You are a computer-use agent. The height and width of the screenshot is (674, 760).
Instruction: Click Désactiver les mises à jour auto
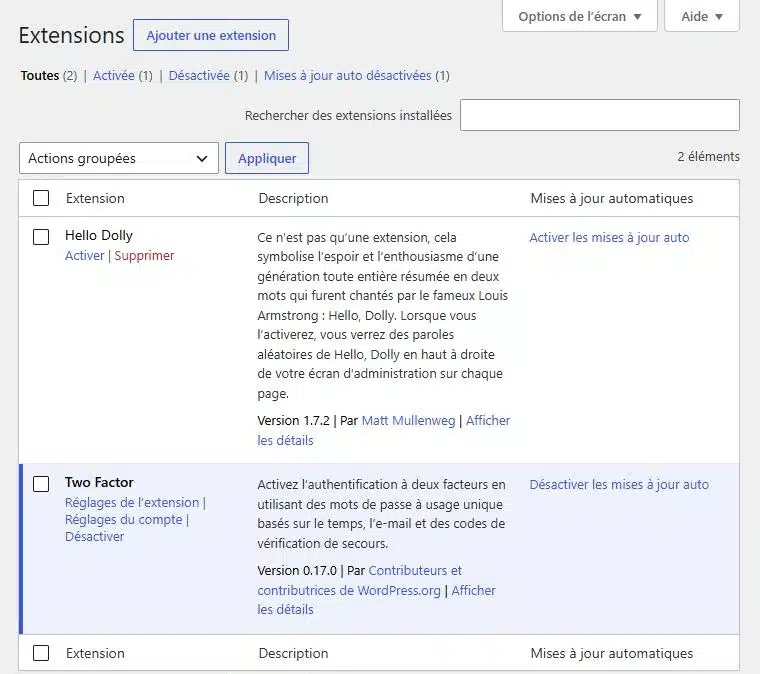coord(619,485)
